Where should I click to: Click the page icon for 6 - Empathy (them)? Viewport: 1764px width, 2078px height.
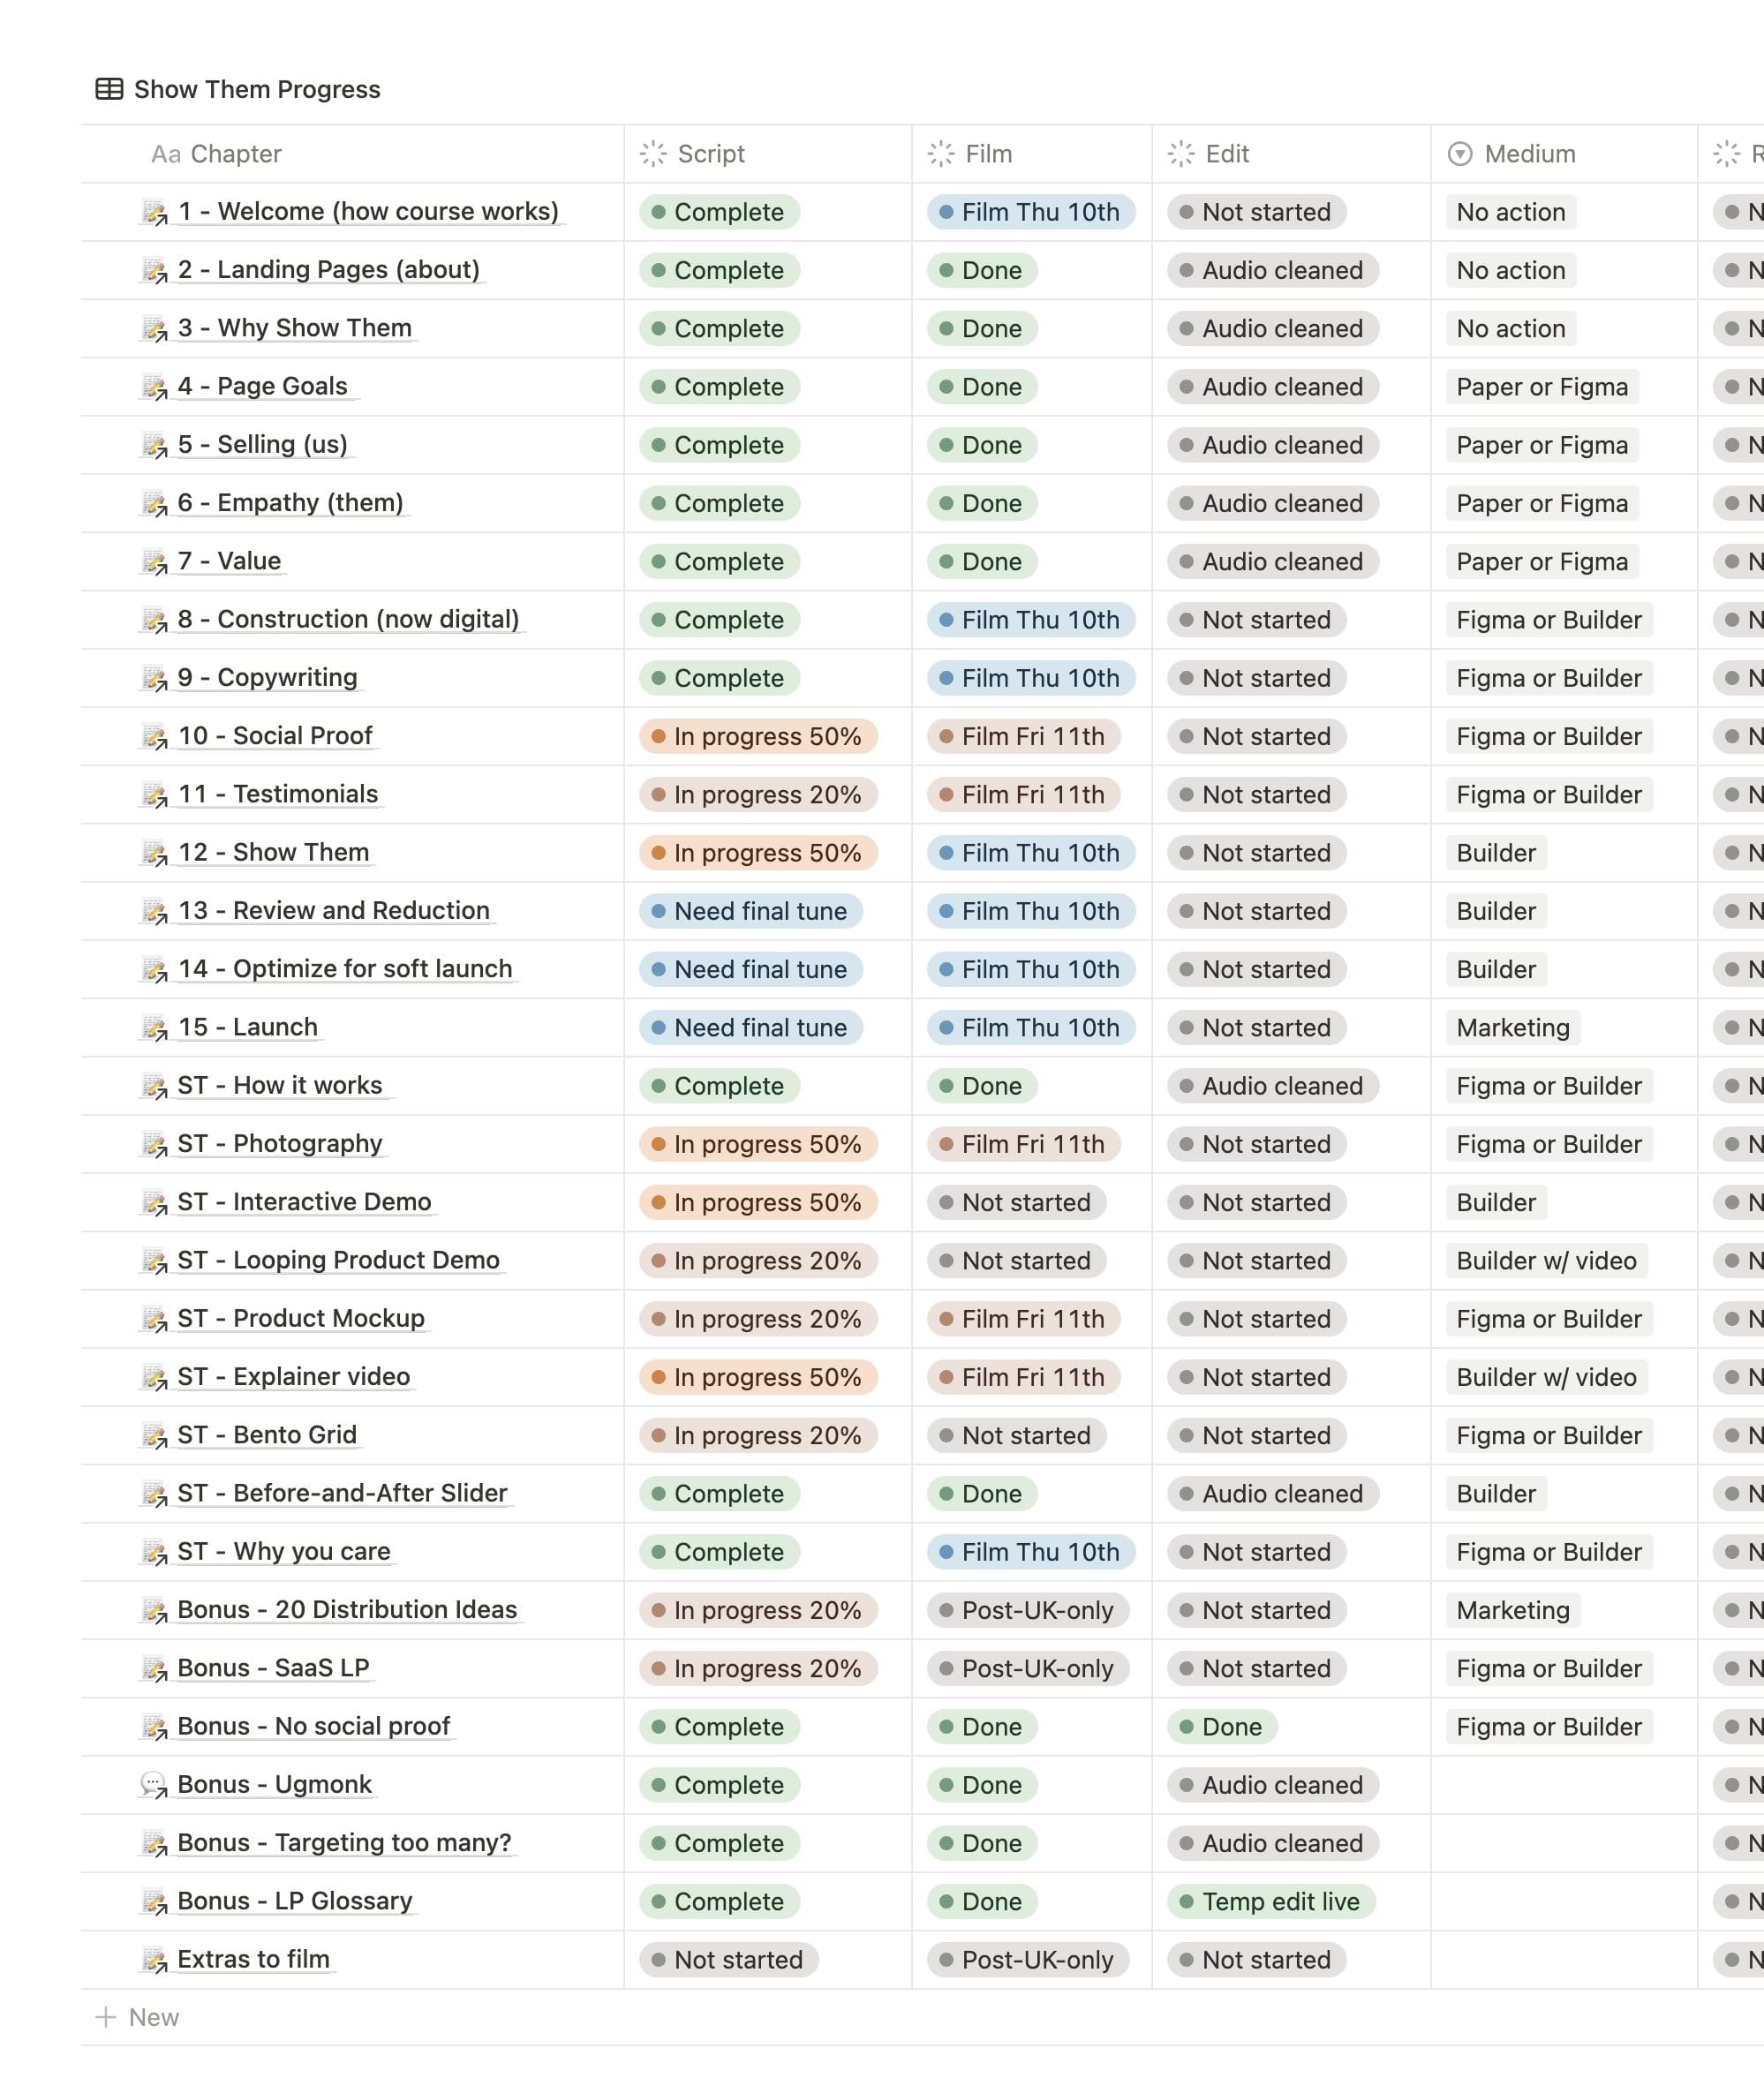point(154,503)
